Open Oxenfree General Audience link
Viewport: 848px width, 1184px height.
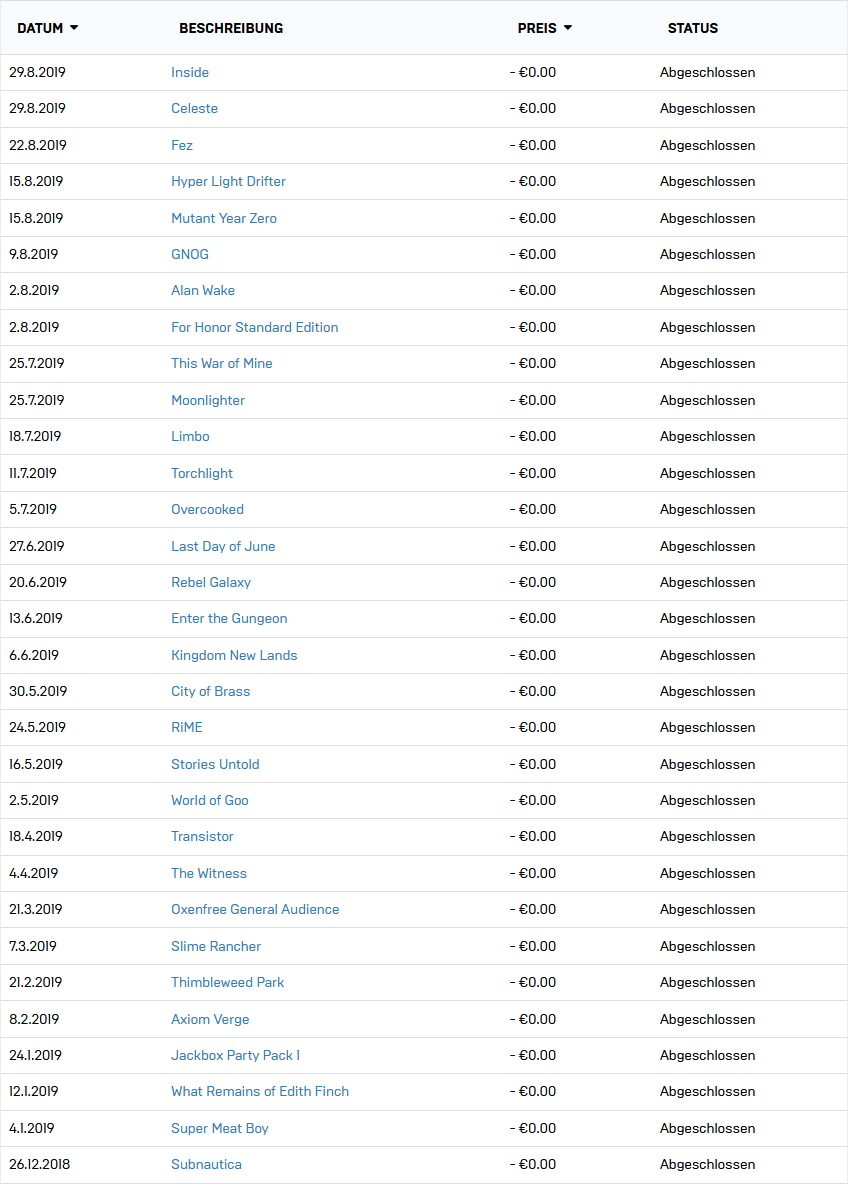[254, 909]
